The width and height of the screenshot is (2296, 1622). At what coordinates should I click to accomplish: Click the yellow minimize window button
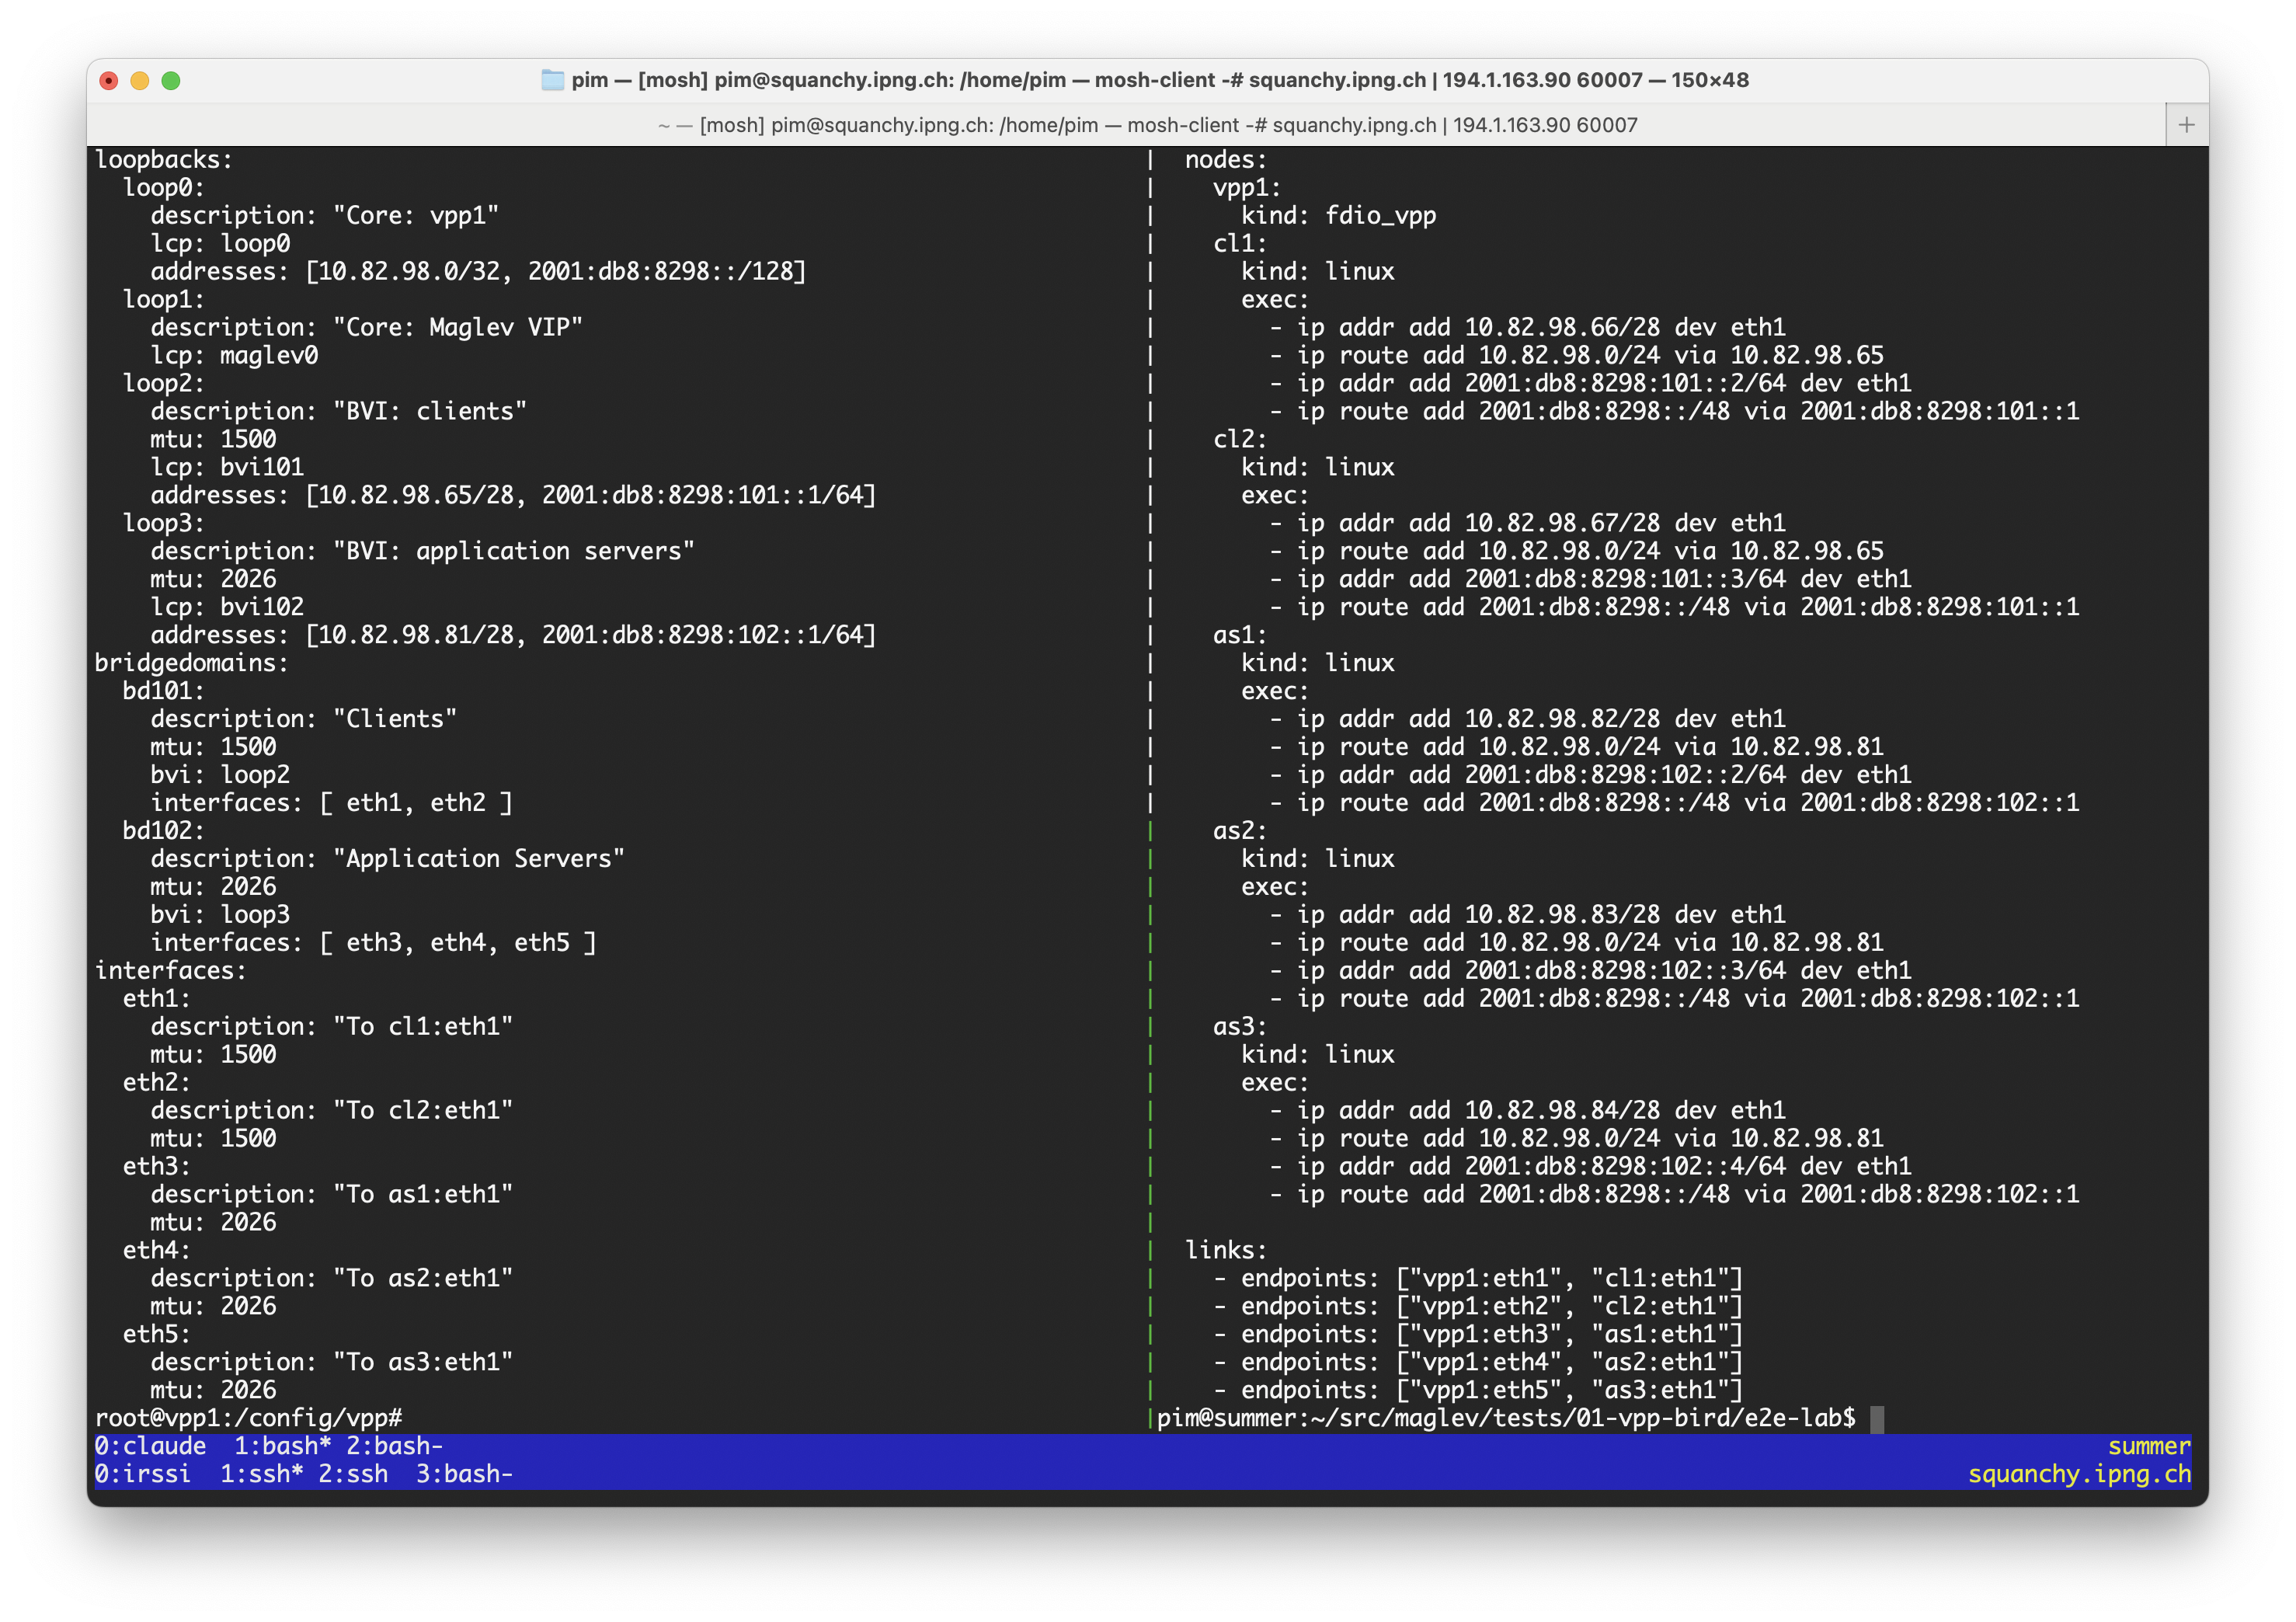pyautogui.click(x=140, y=81)
